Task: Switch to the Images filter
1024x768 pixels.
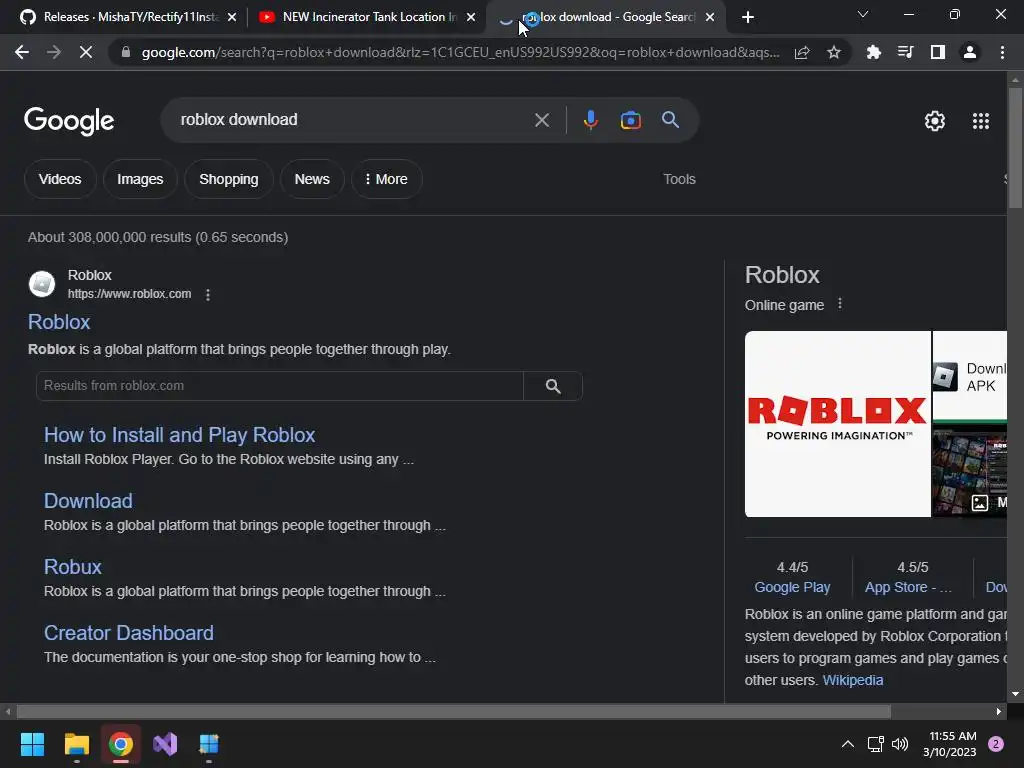Action: coord(140,179)
